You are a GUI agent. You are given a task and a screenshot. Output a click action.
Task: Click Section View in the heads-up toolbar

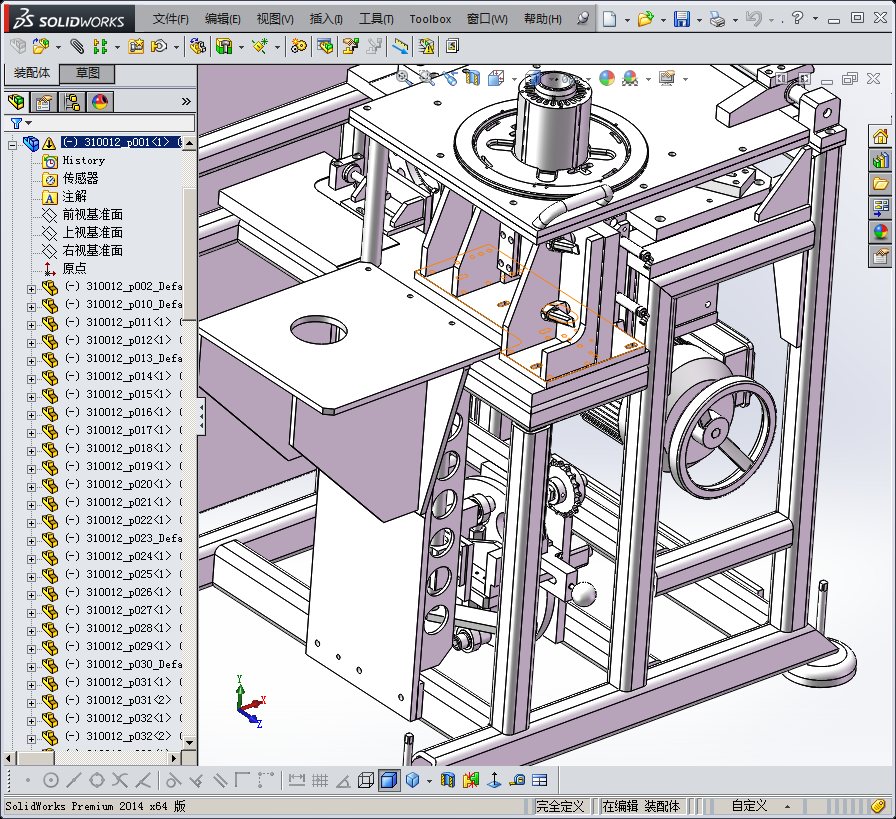pyautogui.click(x=472, y=78)
